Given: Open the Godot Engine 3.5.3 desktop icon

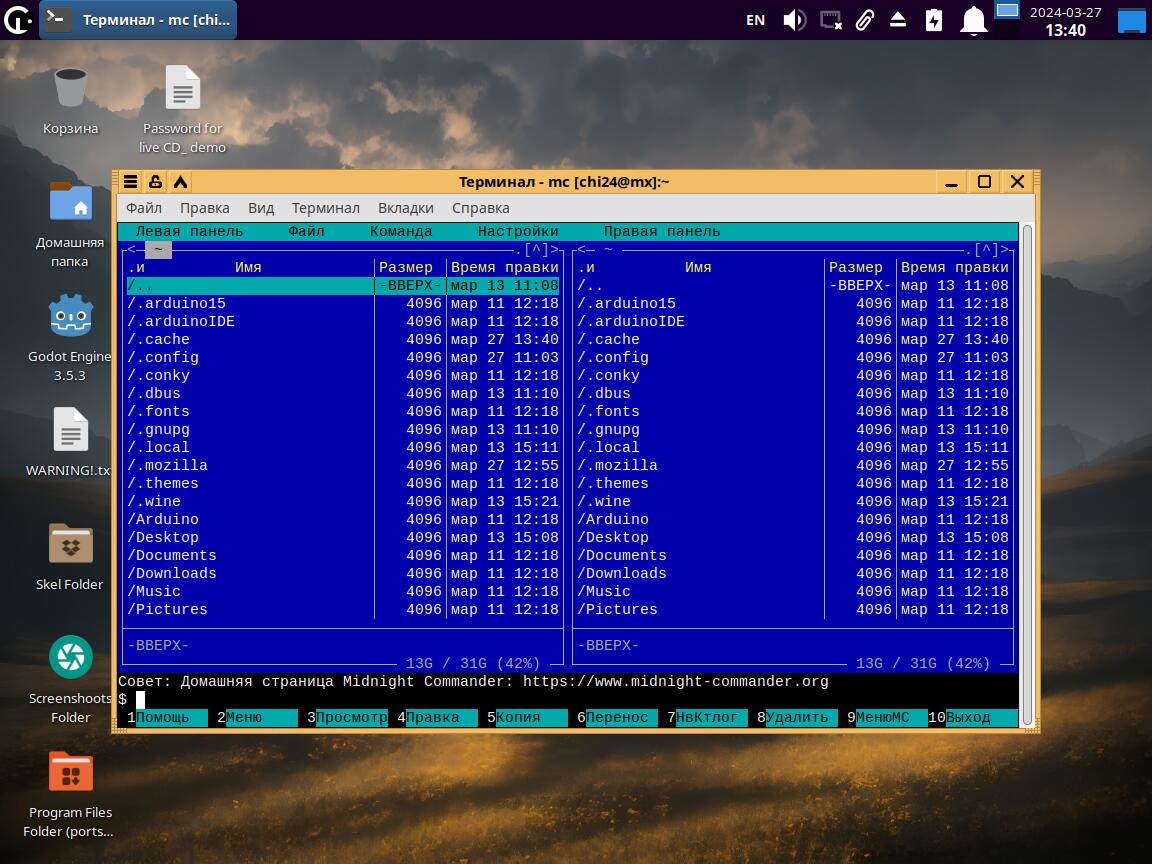Looking at the screenshot, I should coord(70,317).
